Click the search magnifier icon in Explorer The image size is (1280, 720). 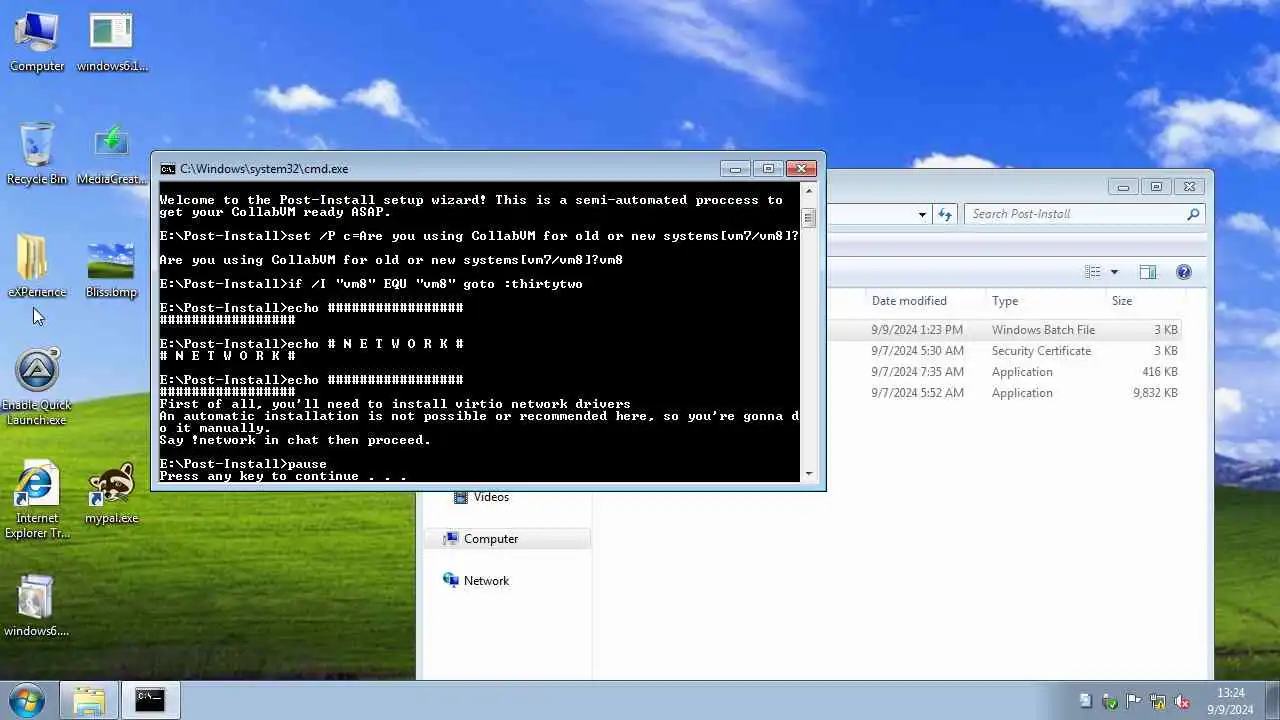[x=1193, y=214]
